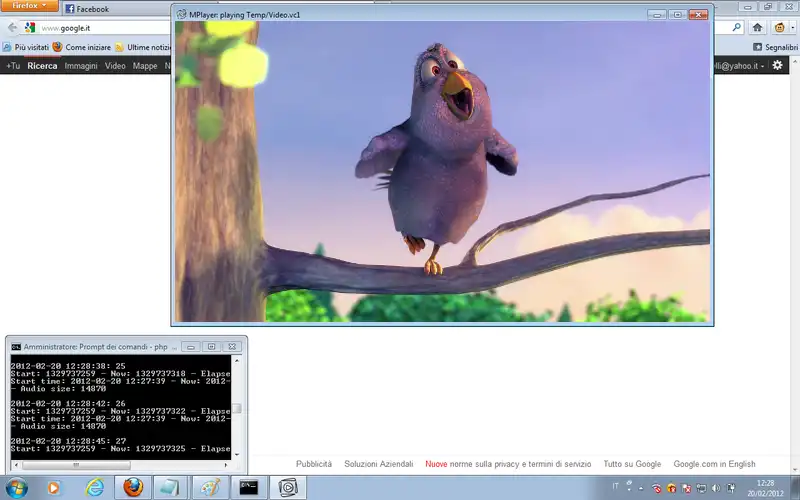Minimize the MPlayer window
800x500 pixels.
(x=657, y=15)
